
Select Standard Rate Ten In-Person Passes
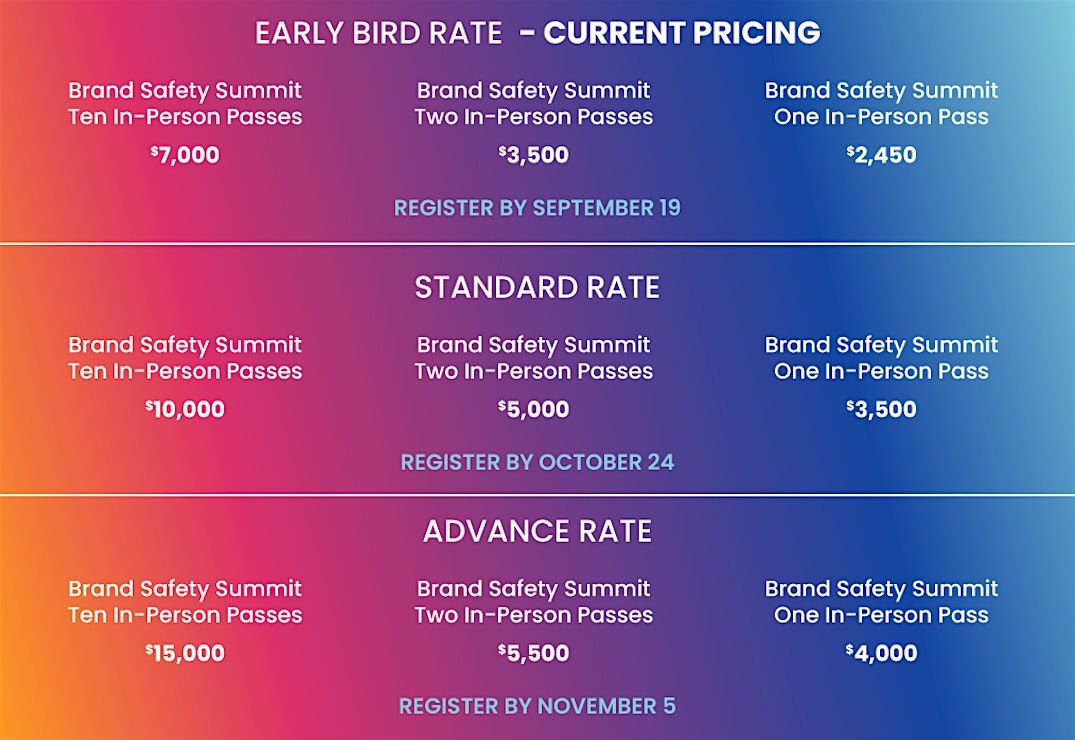point(185,358)
